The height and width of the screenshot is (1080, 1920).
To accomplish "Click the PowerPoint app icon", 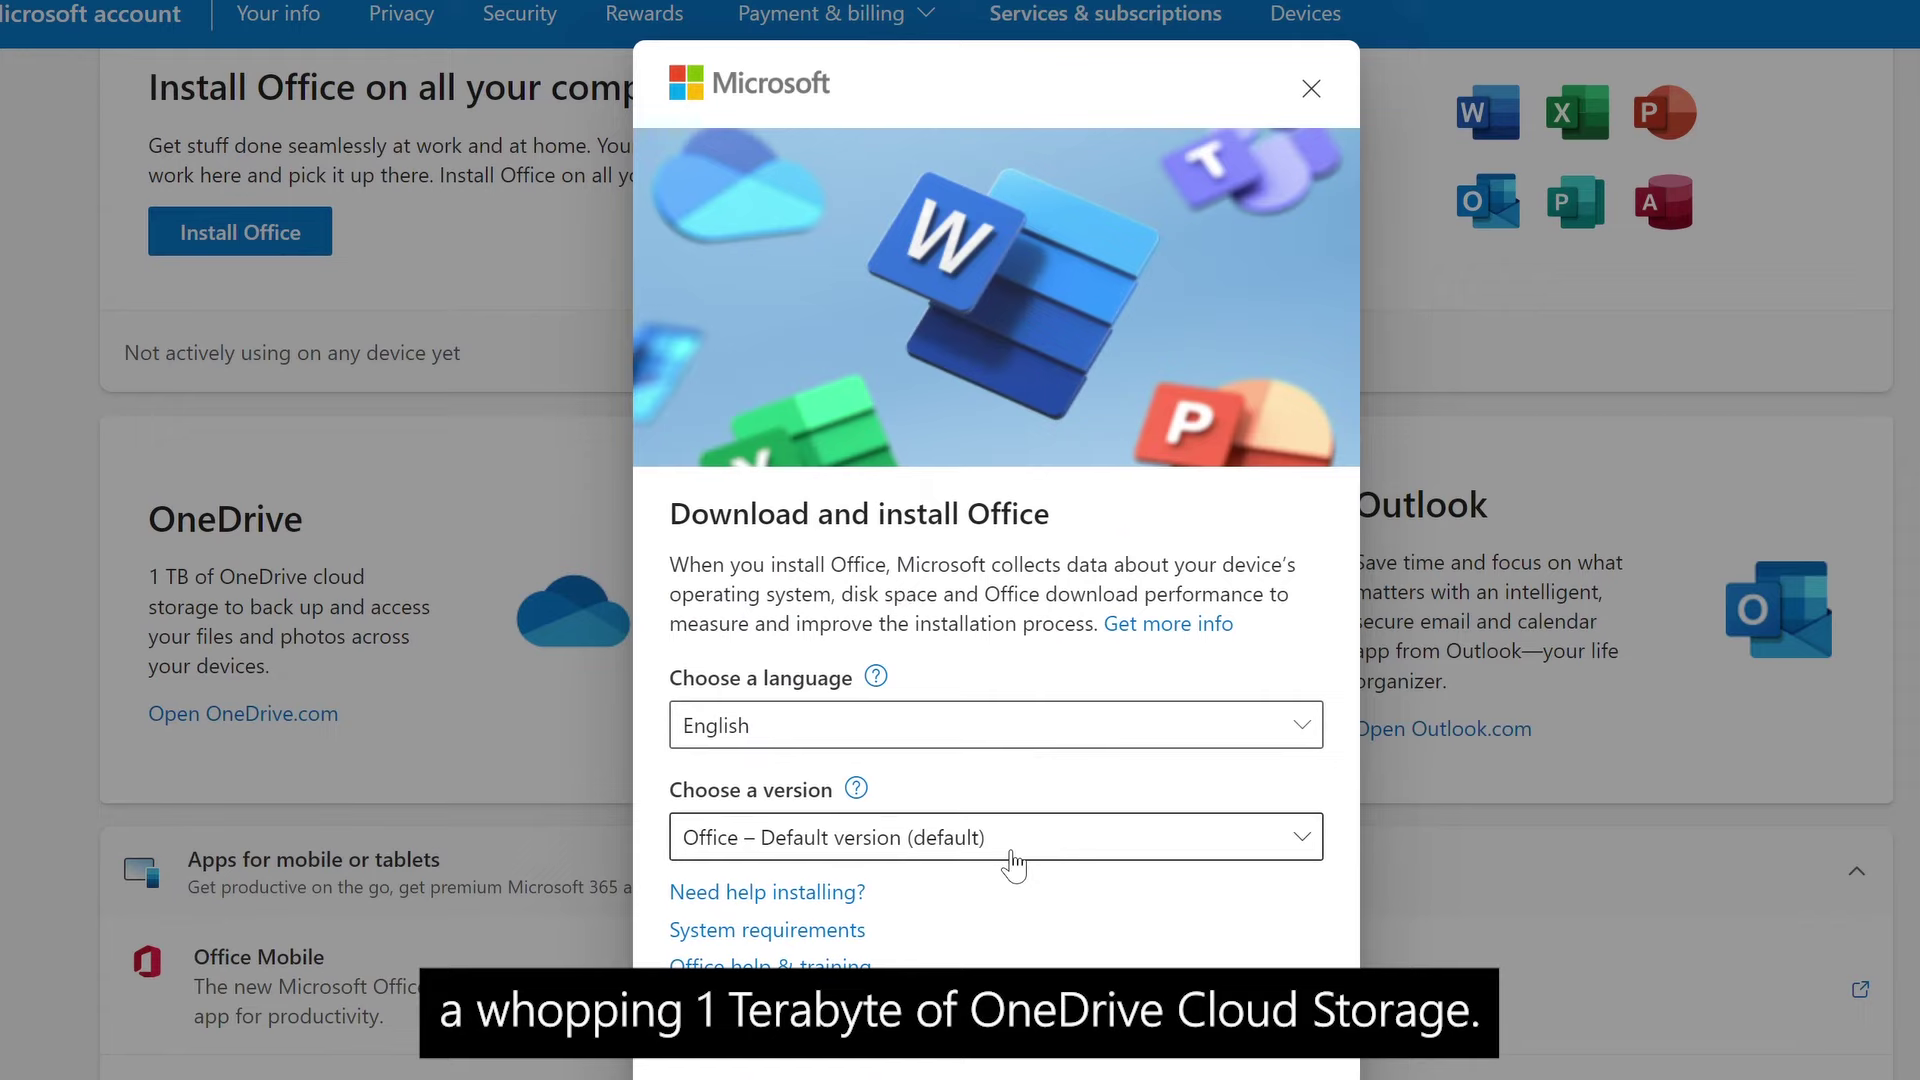I will pyautogui.click(x=1663, y=112).
